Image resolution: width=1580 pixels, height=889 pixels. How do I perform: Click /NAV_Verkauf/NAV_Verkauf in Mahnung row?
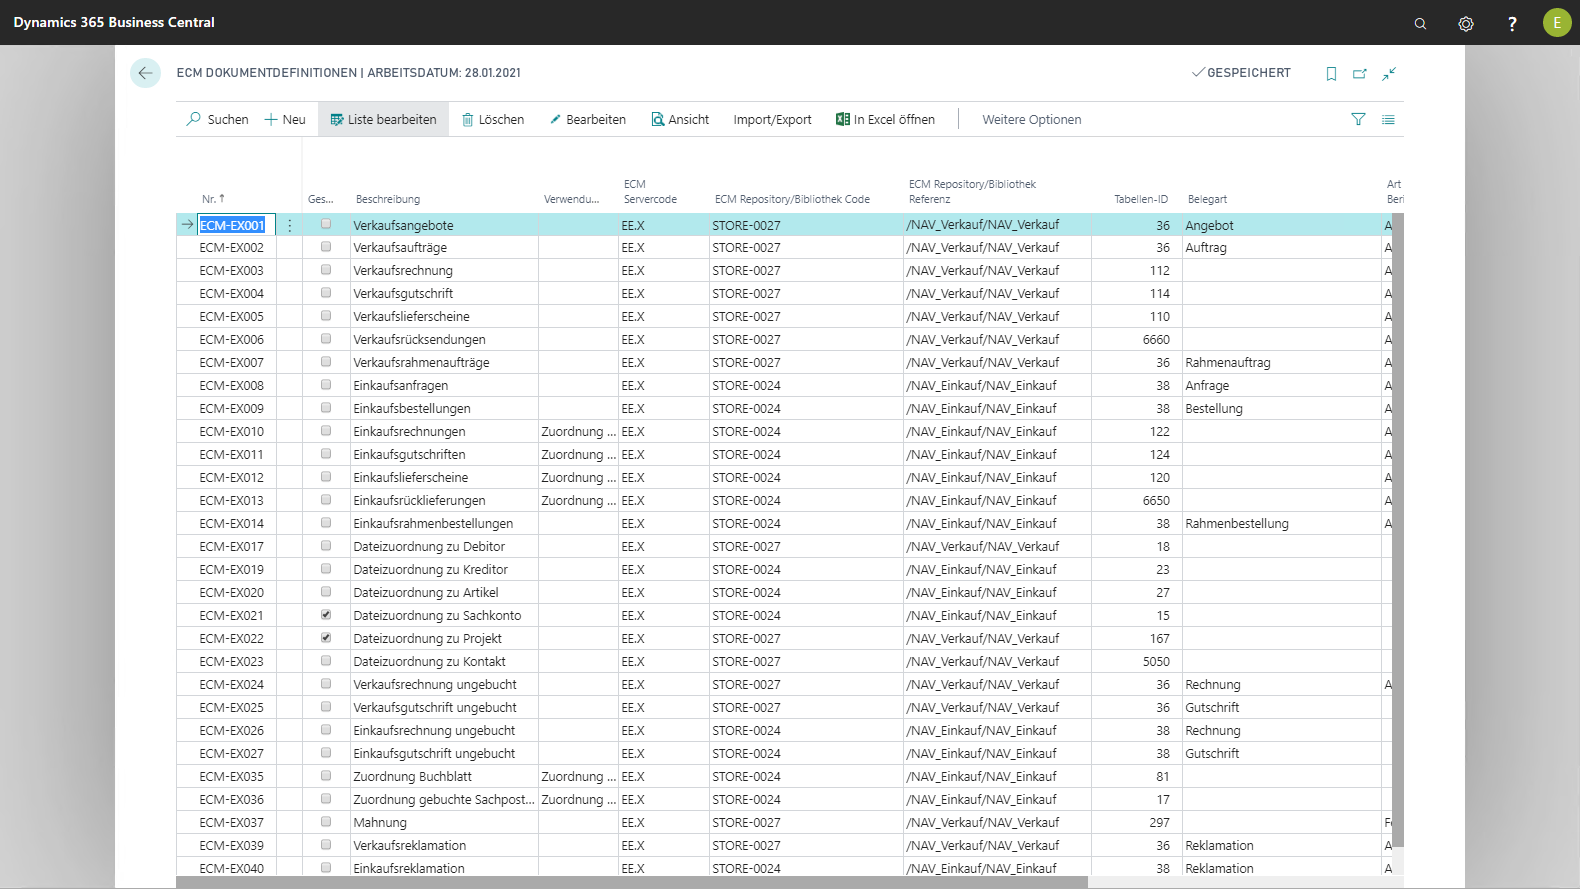click(x=982, y=822)
